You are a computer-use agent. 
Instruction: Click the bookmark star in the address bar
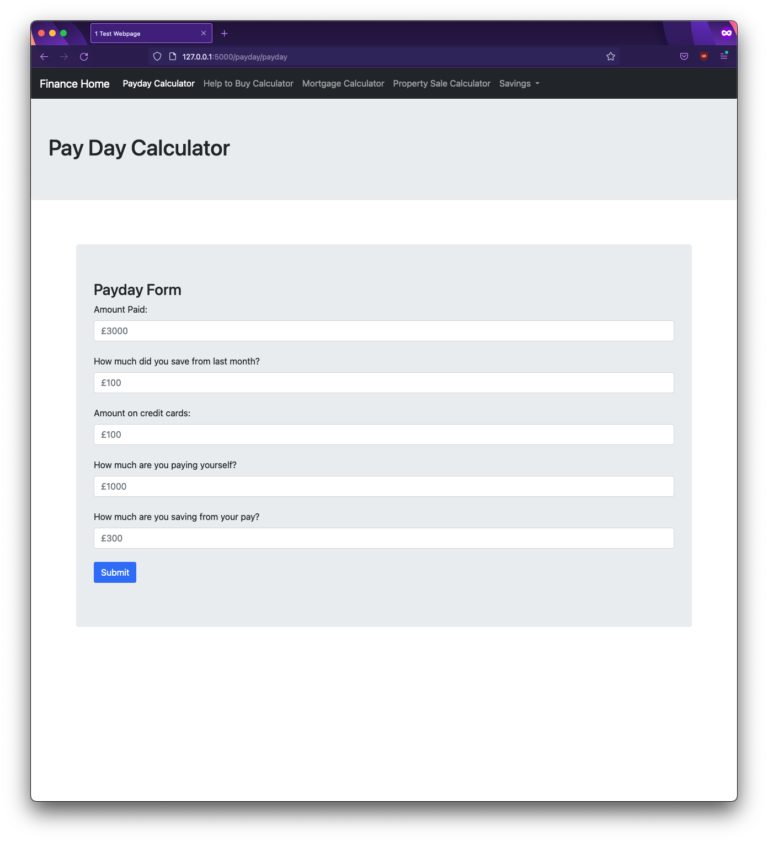(610, 57)
